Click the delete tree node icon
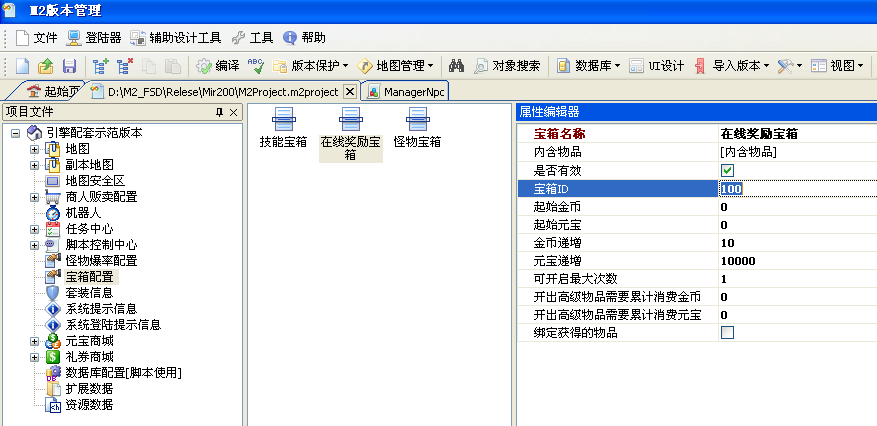Screen dimensions: 877x426 tap(125, 66)
